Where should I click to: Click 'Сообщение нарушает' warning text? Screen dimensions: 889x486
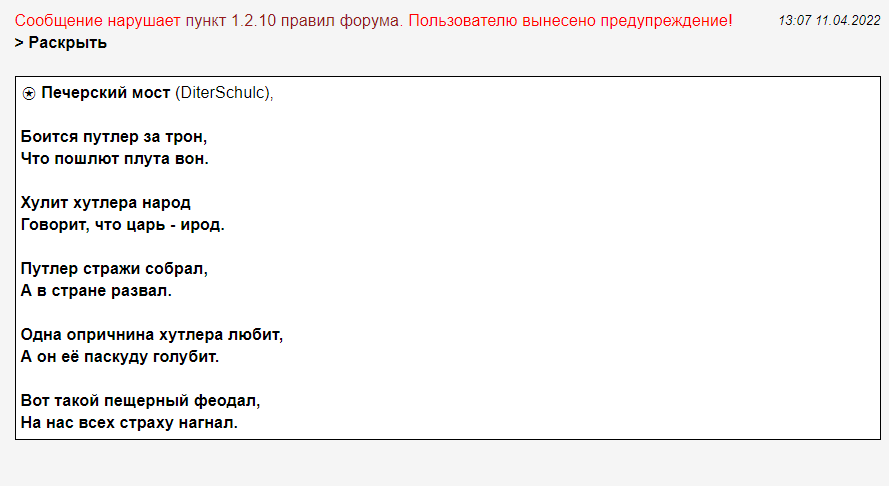[x=98, y=20]
